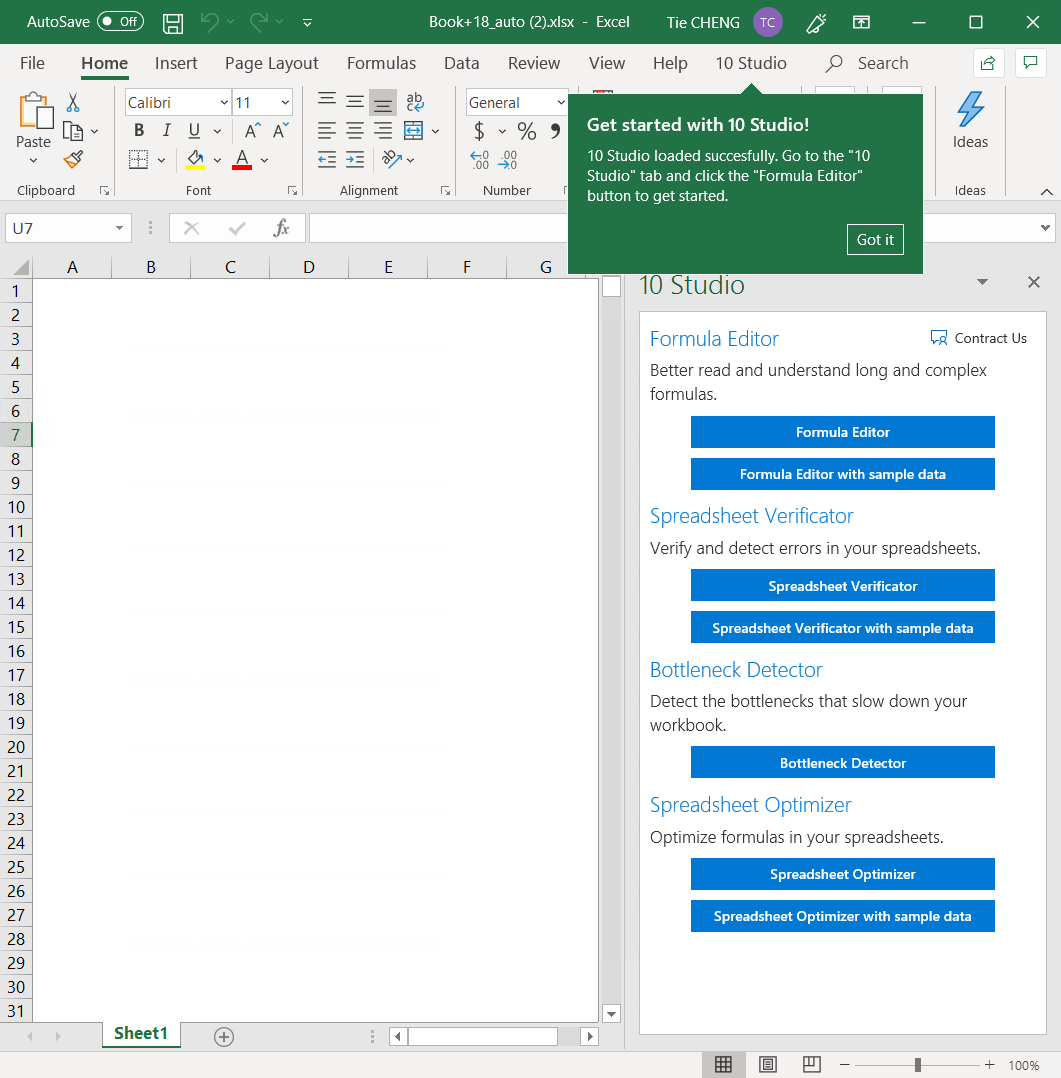Click the Wrap Text icon
Viewport: 1061px width, 1078px height.
[415, 102]
